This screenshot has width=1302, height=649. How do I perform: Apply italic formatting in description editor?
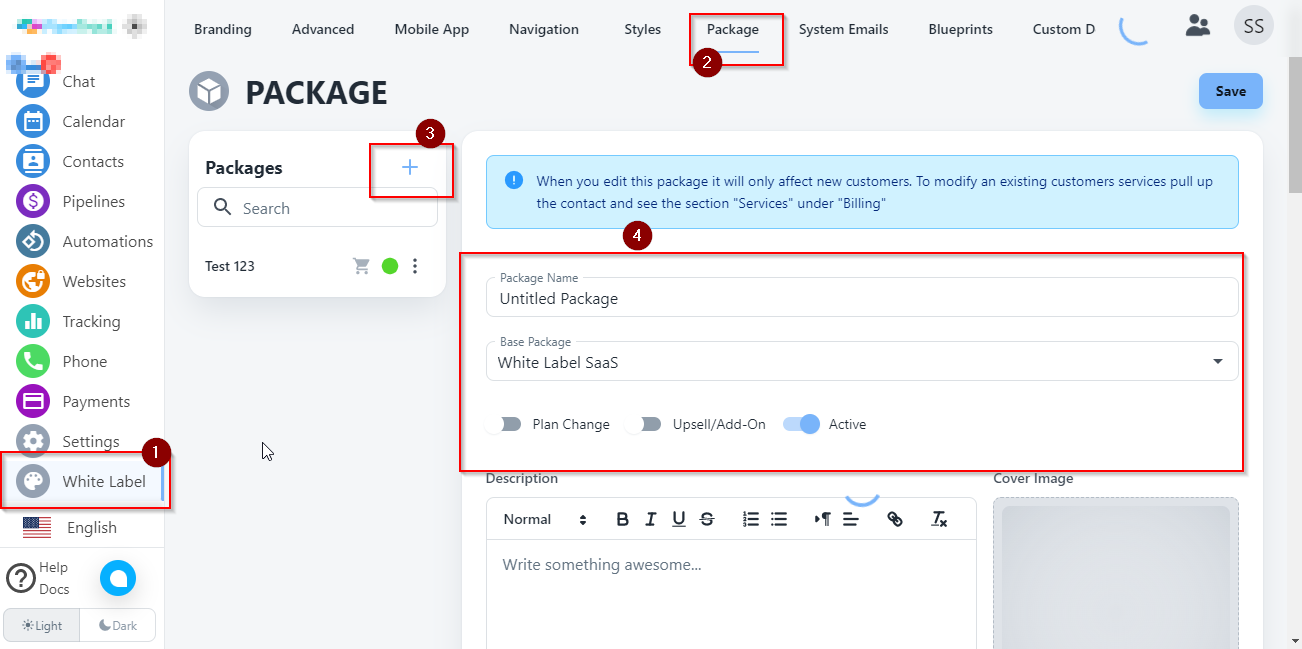coord(651,519)
